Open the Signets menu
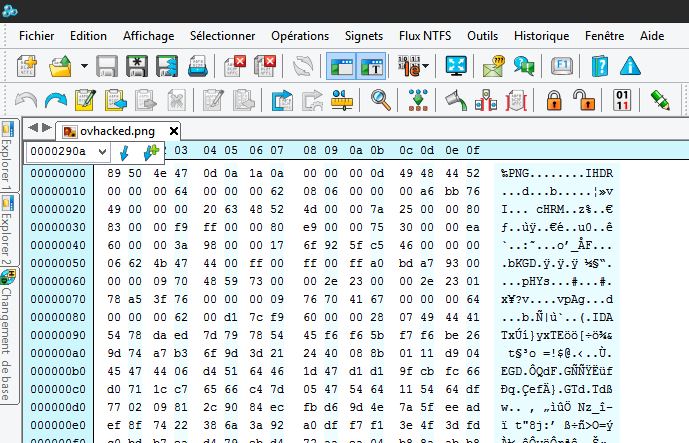Screen dimensions: 689x443 point(364,36)
